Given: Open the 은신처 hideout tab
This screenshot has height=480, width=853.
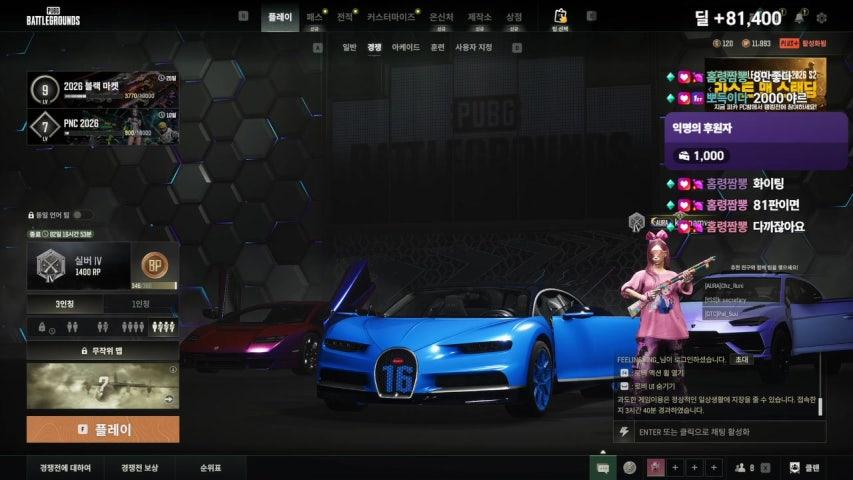Looking at the screenshot, I should pos(441,18).
